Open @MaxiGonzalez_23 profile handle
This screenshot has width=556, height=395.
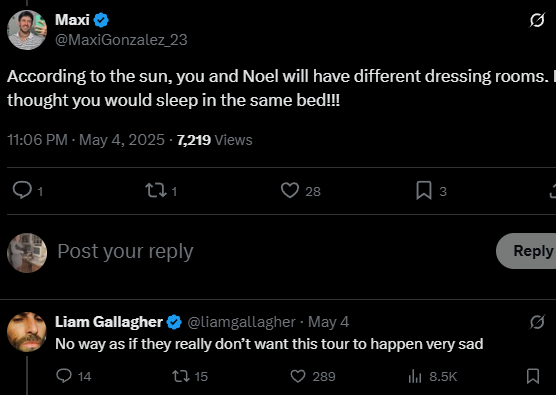pos(121,40)
